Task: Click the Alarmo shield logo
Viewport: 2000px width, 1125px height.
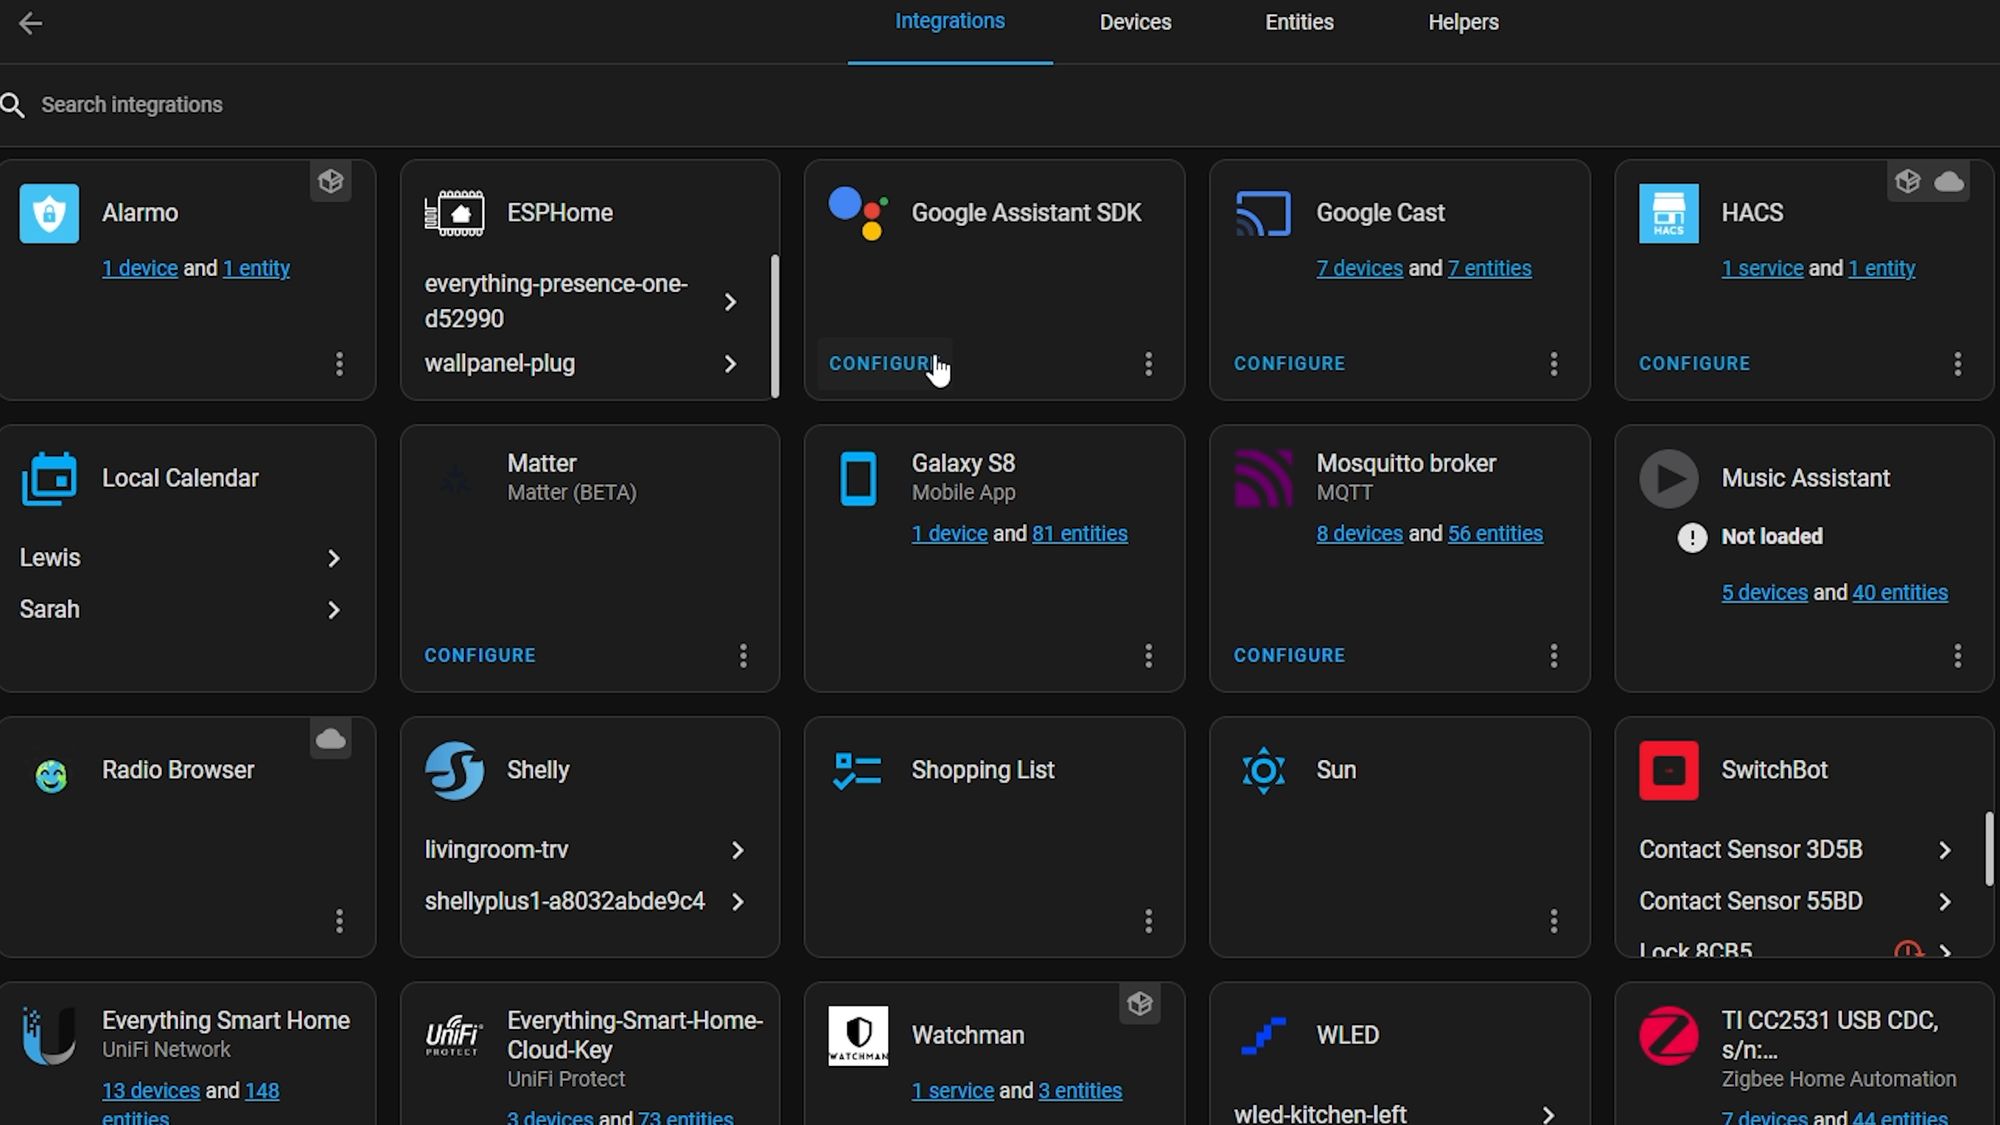Action: (49, 213)
